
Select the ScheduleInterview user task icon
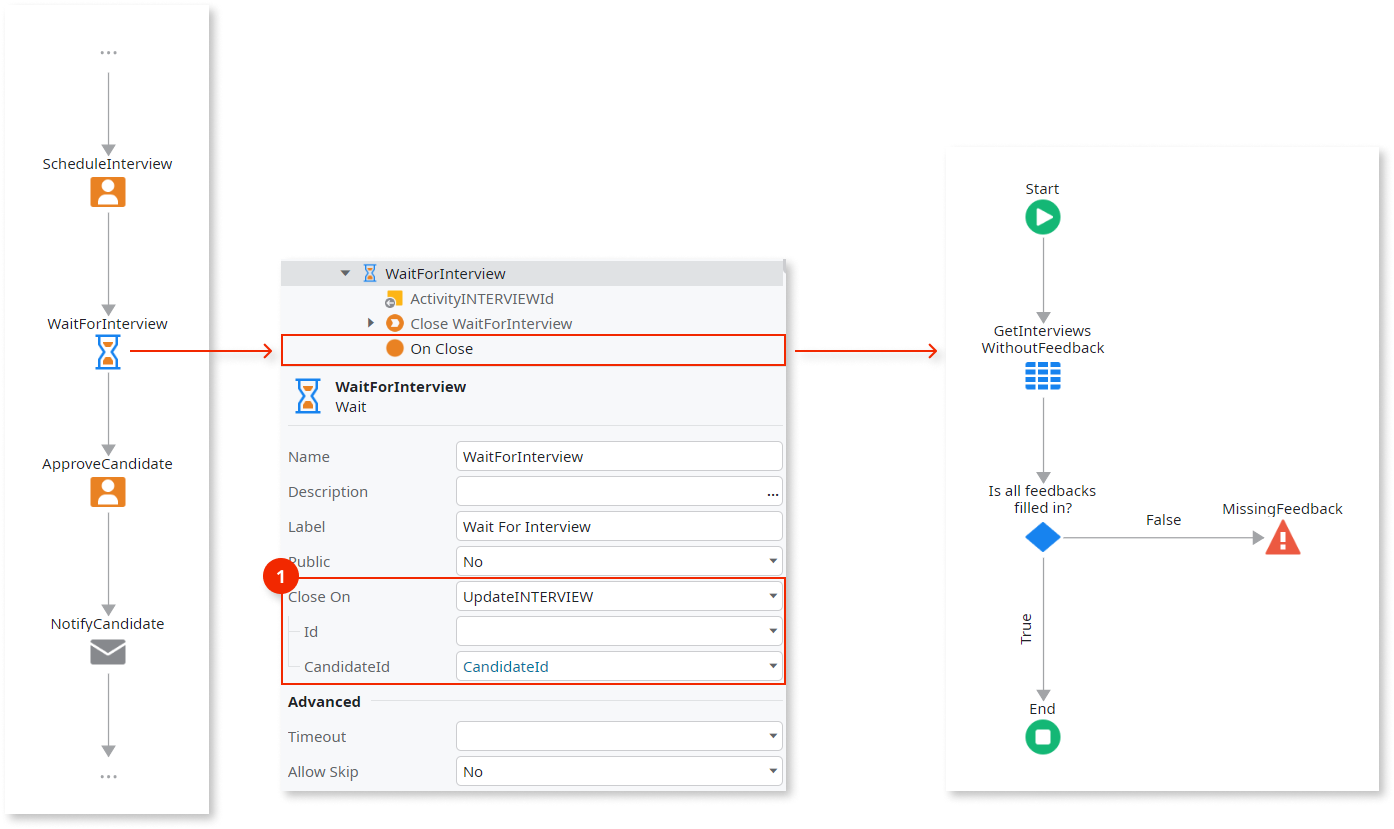pyautogui.click(x=107, y=192)
